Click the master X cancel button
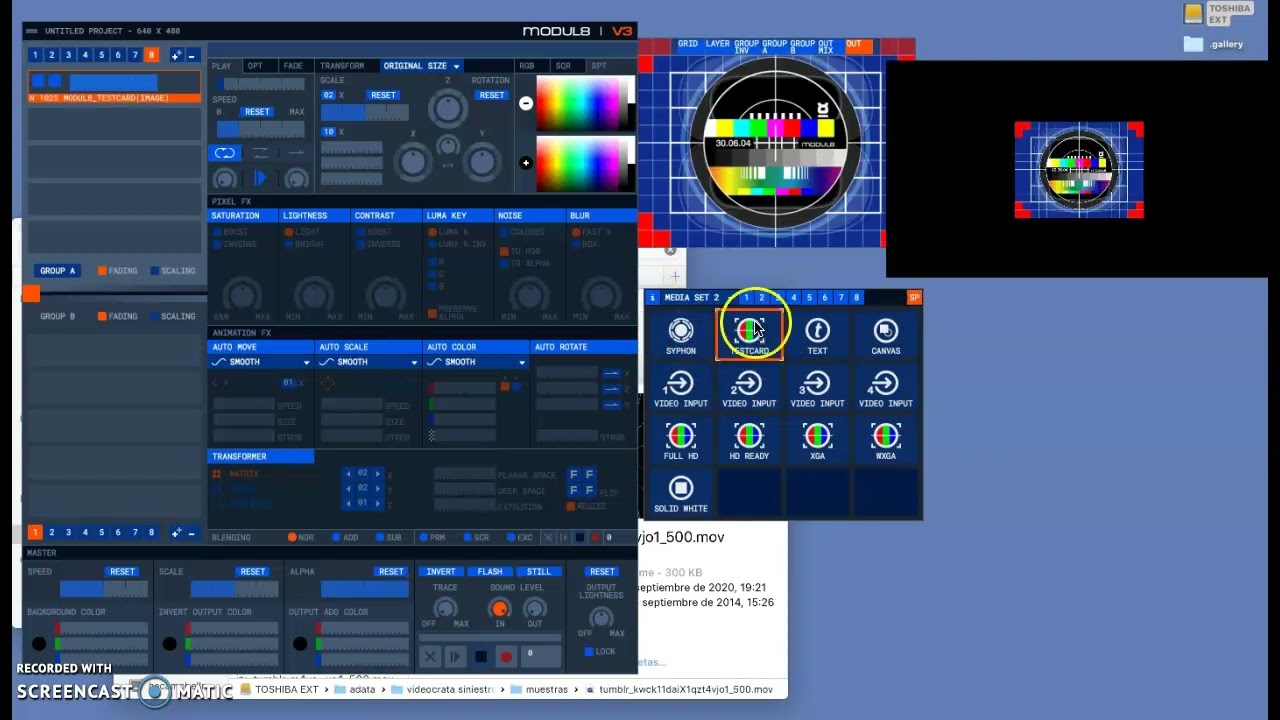Image resolution: width=1280 pixels, height=720 pixels. coord(430,656)
